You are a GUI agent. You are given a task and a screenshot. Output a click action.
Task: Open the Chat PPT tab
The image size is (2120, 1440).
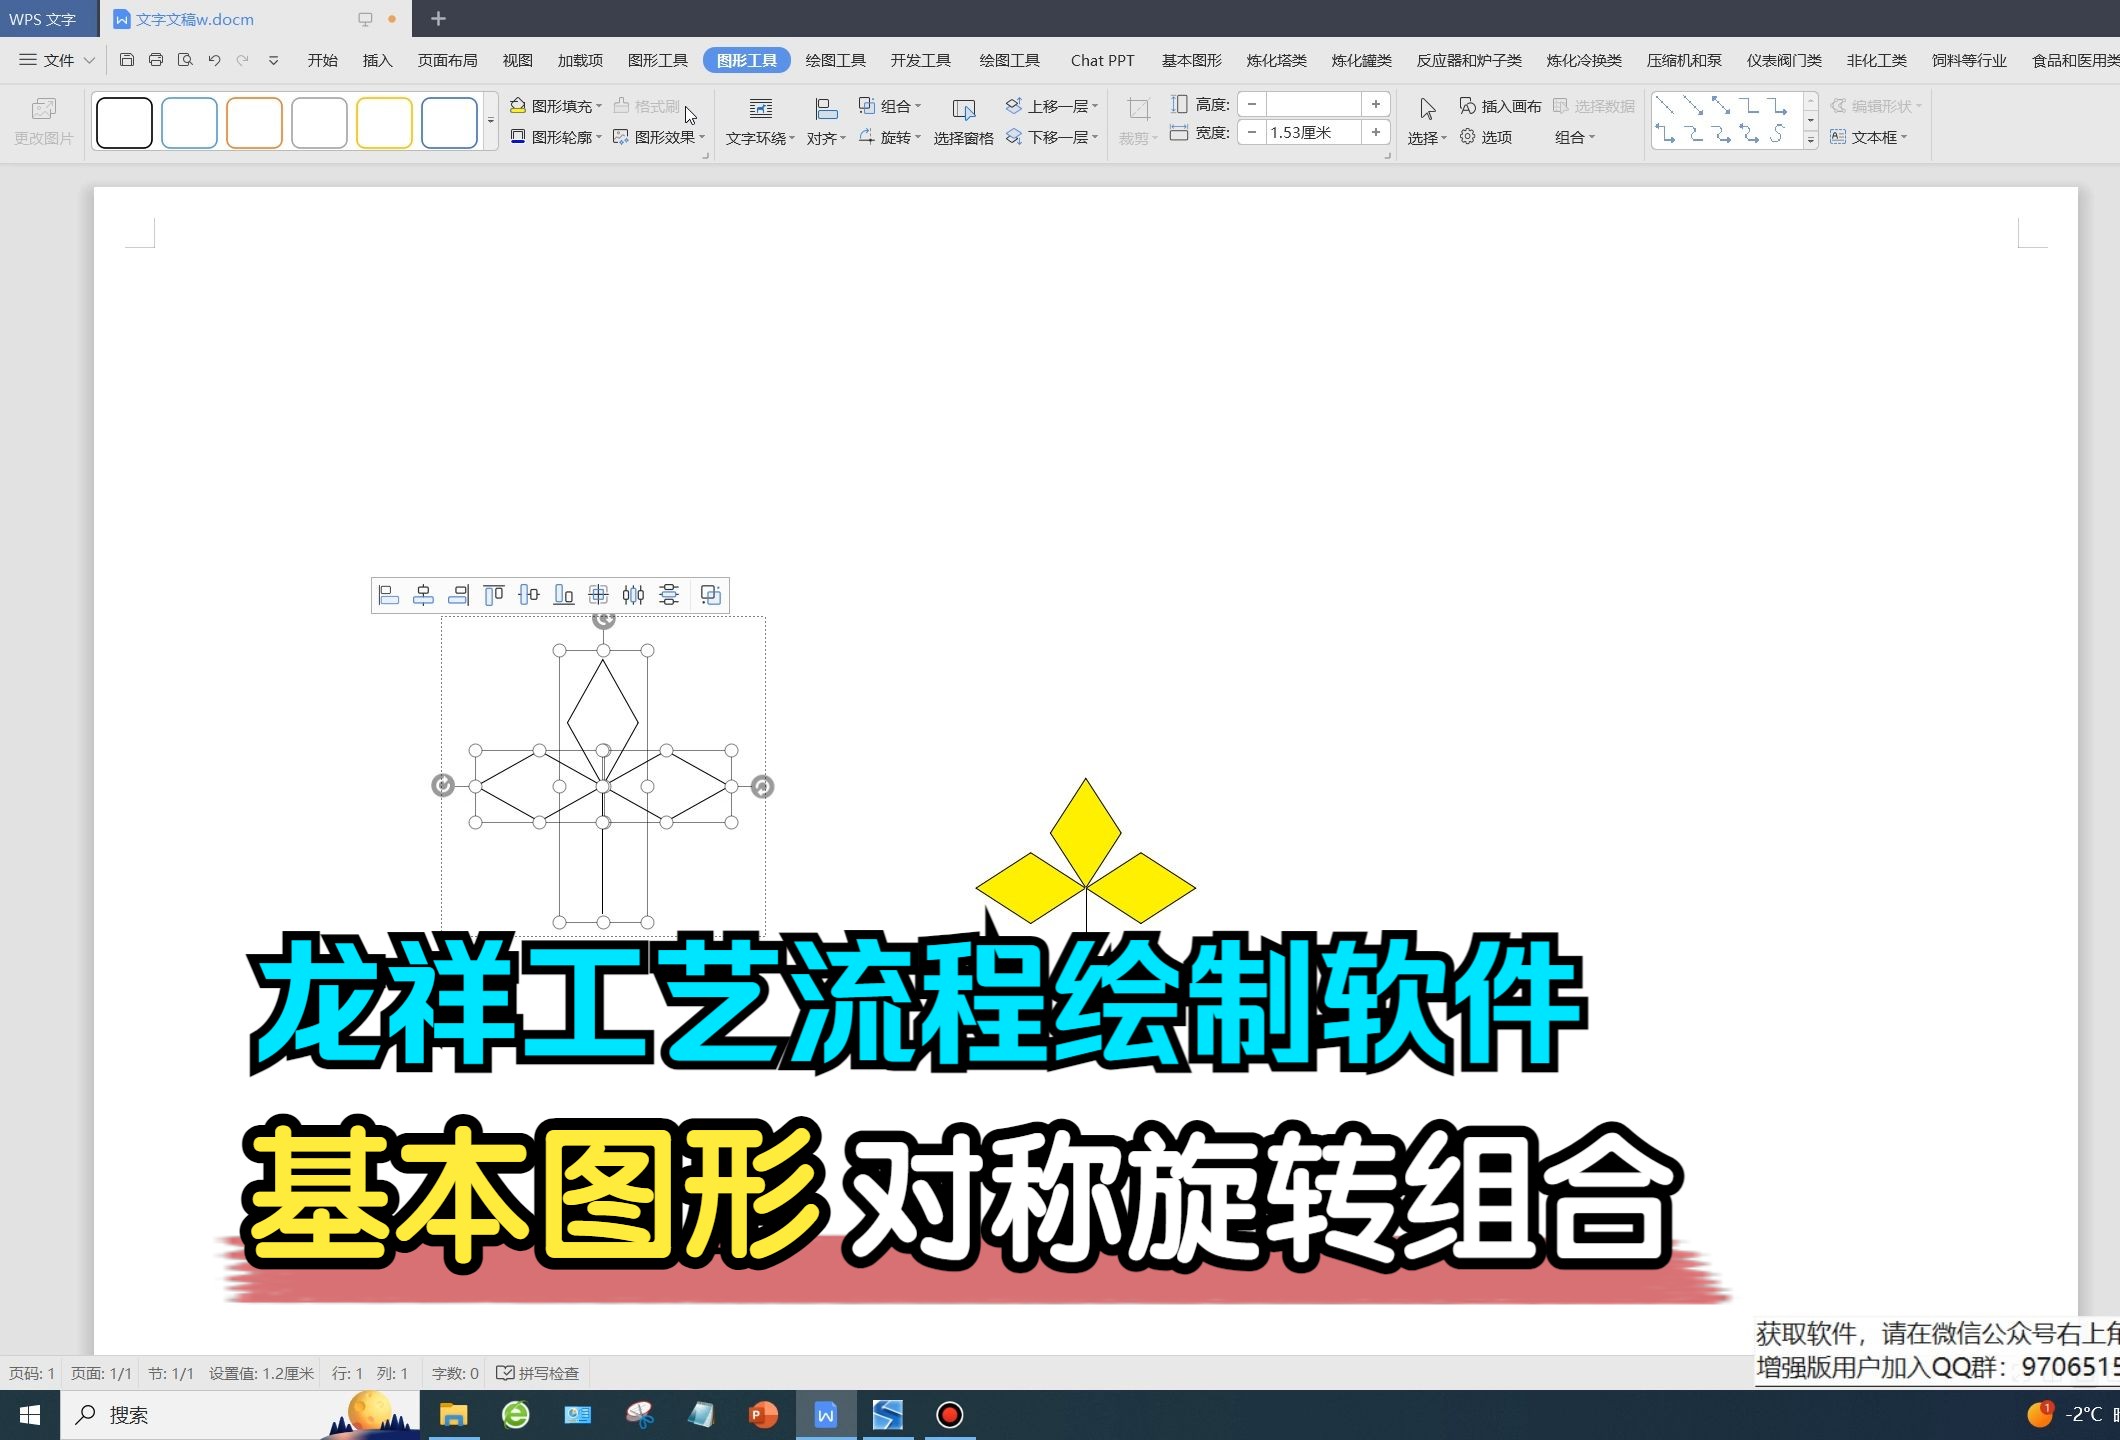coord(1103,60)
